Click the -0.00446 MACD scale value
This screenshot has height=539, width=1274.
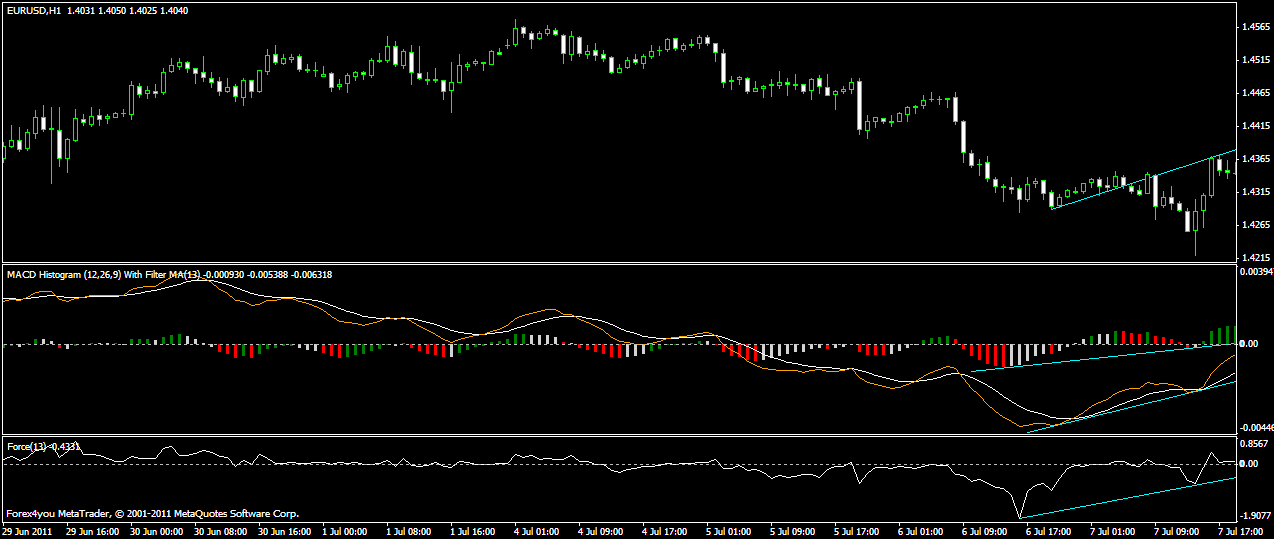[x=1254, y=427]
